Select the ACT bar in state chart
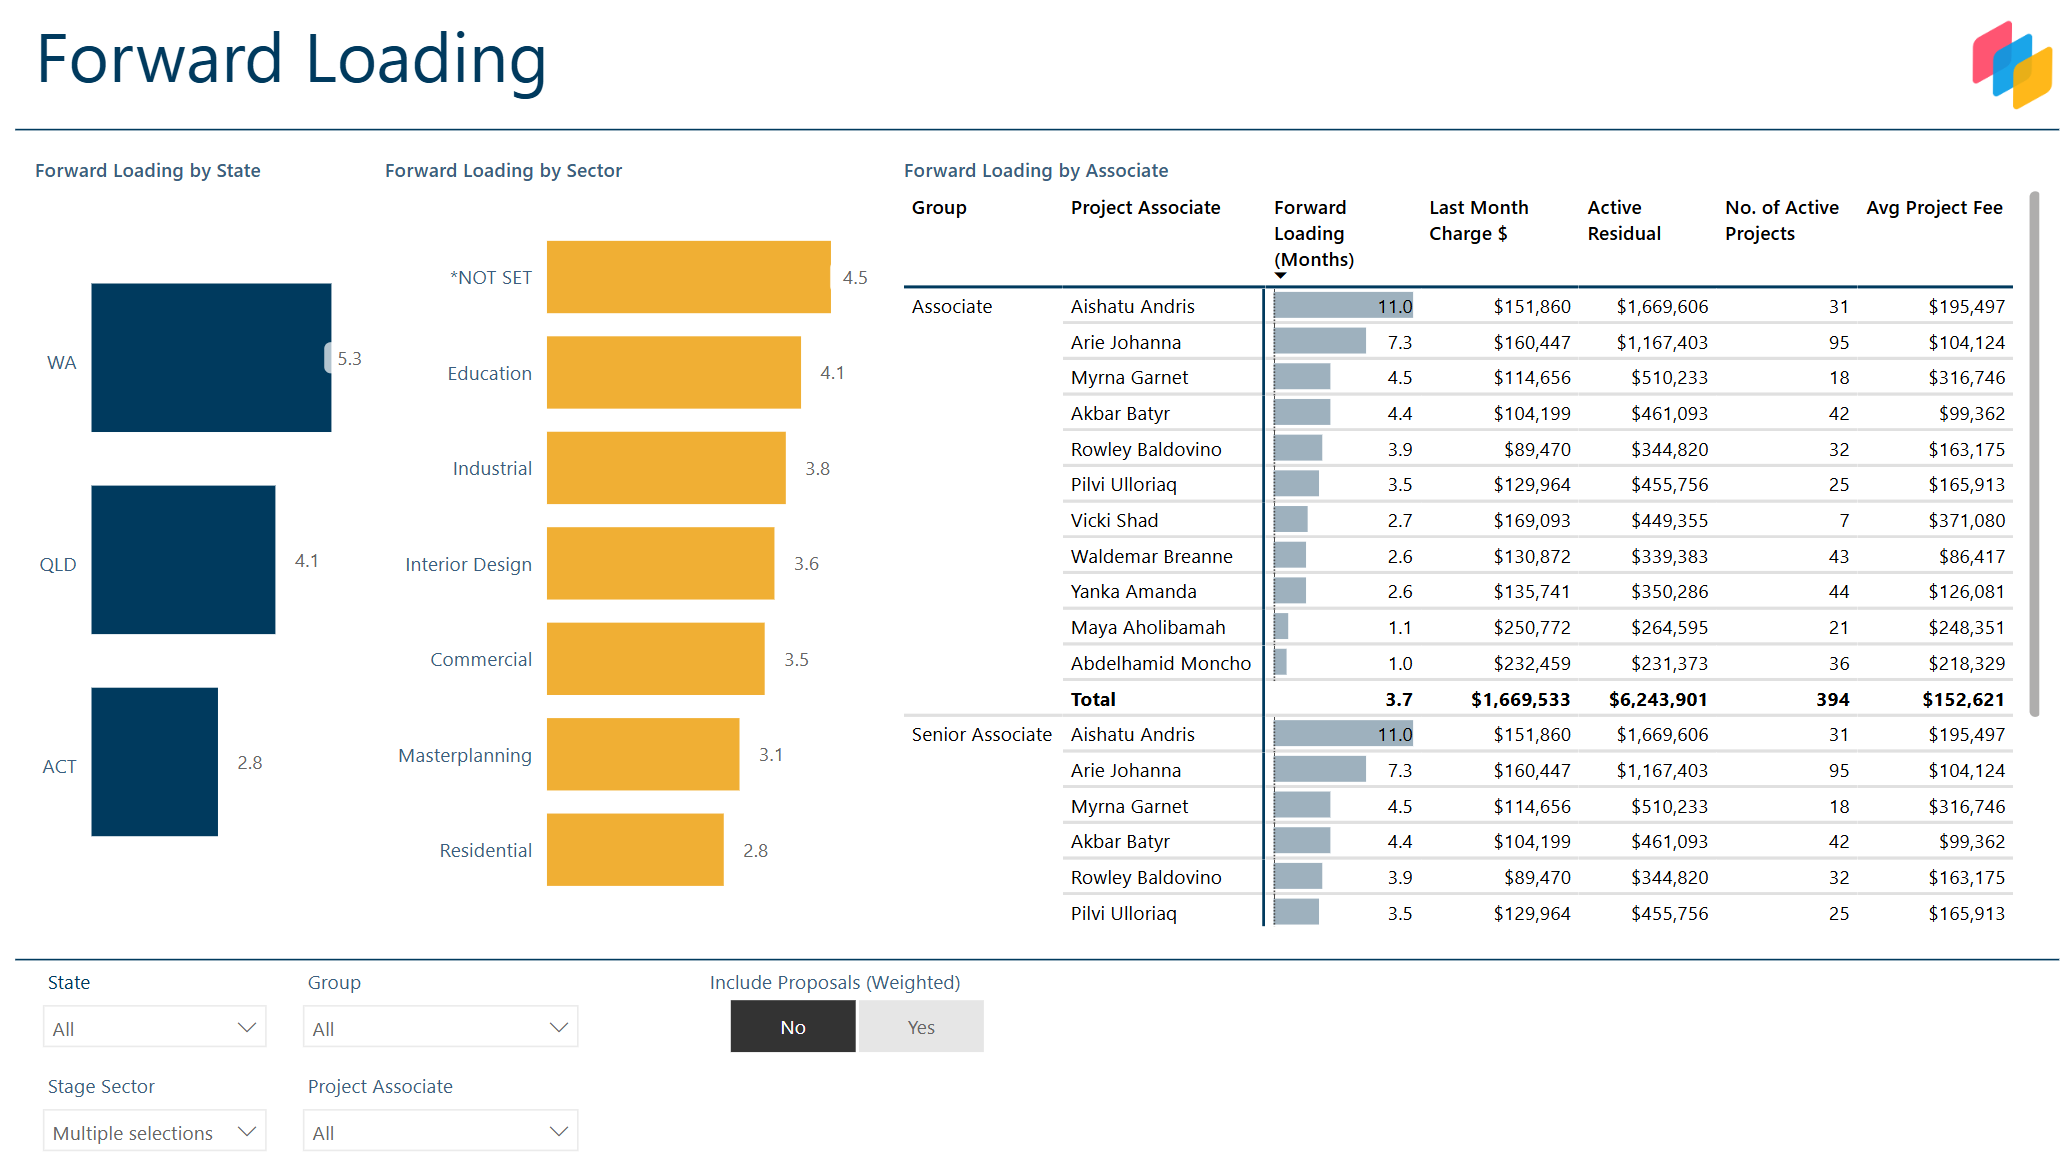 [x=154, y=762]
